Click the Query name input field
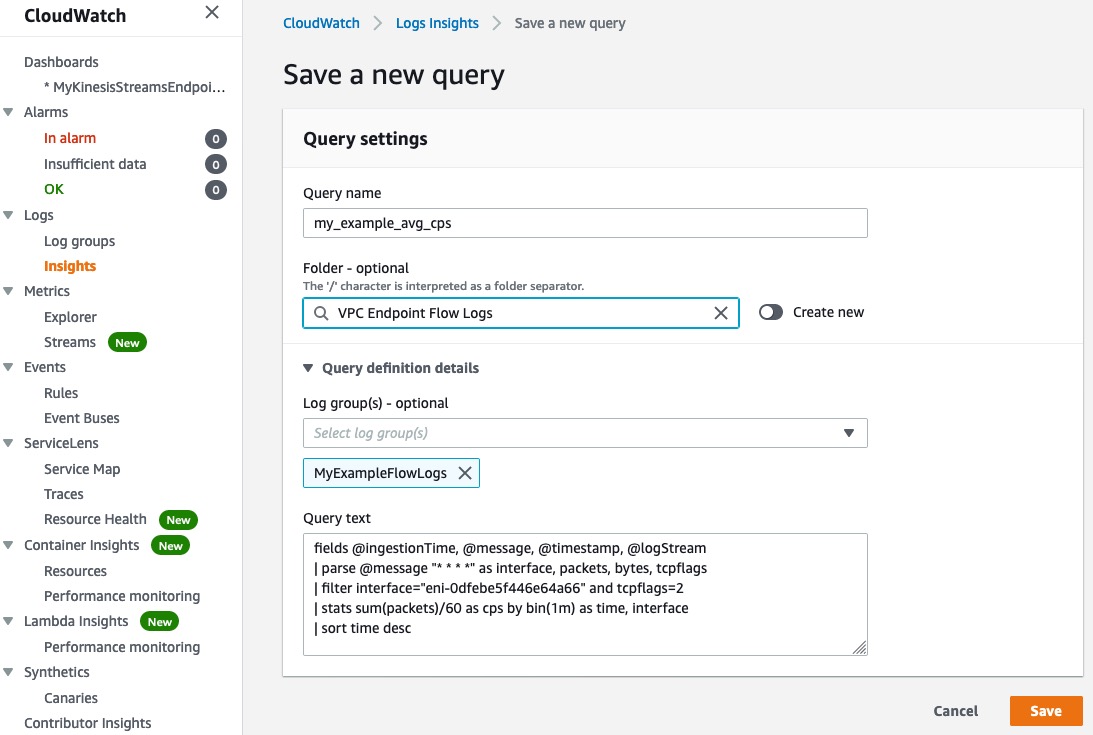 (x=585, y=223)
